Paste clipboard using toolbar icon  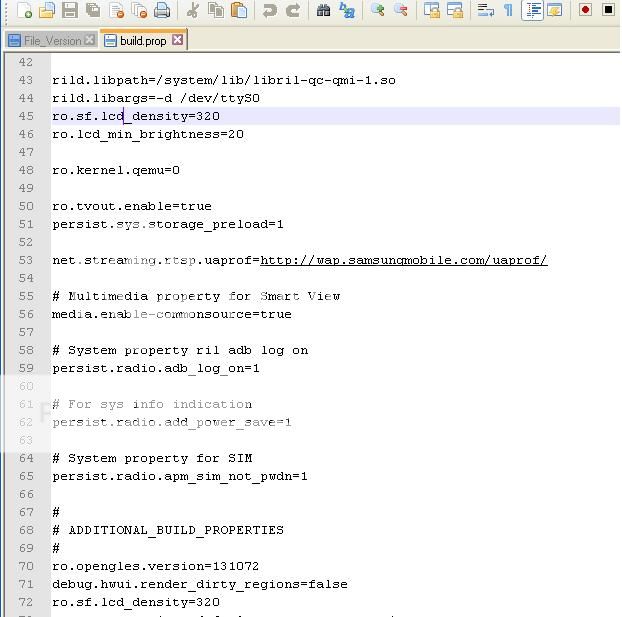click(239, 11)
